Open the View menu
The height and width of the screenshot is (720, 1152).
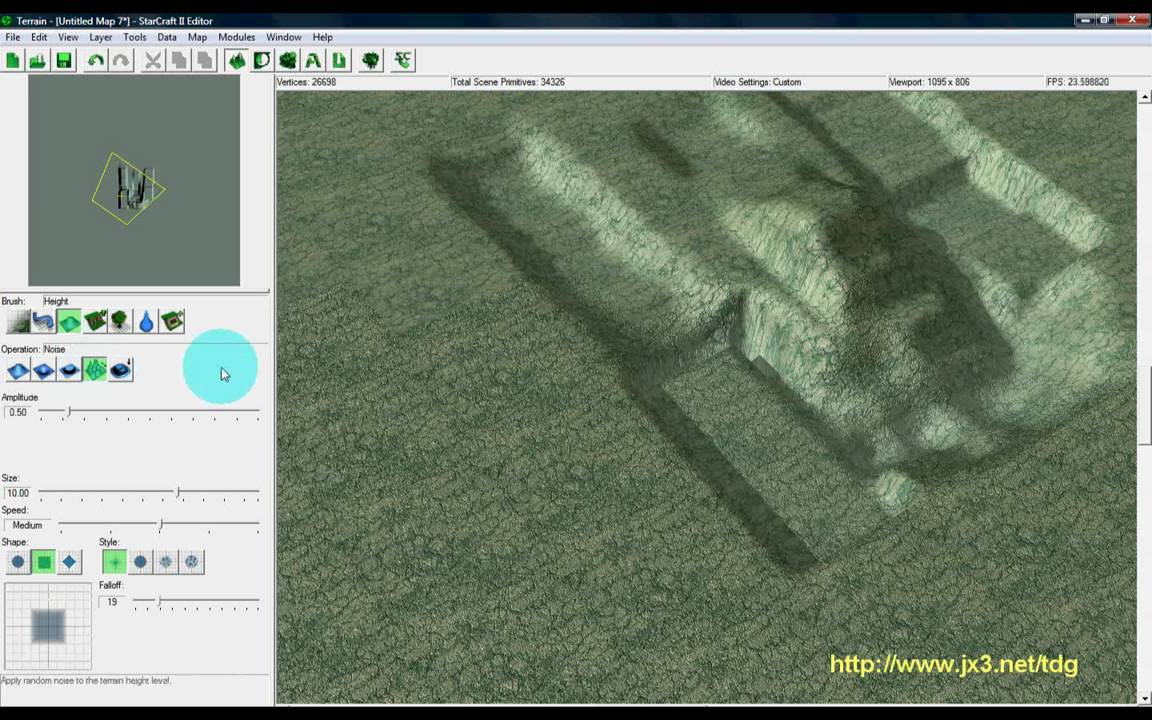click(68, 37)
